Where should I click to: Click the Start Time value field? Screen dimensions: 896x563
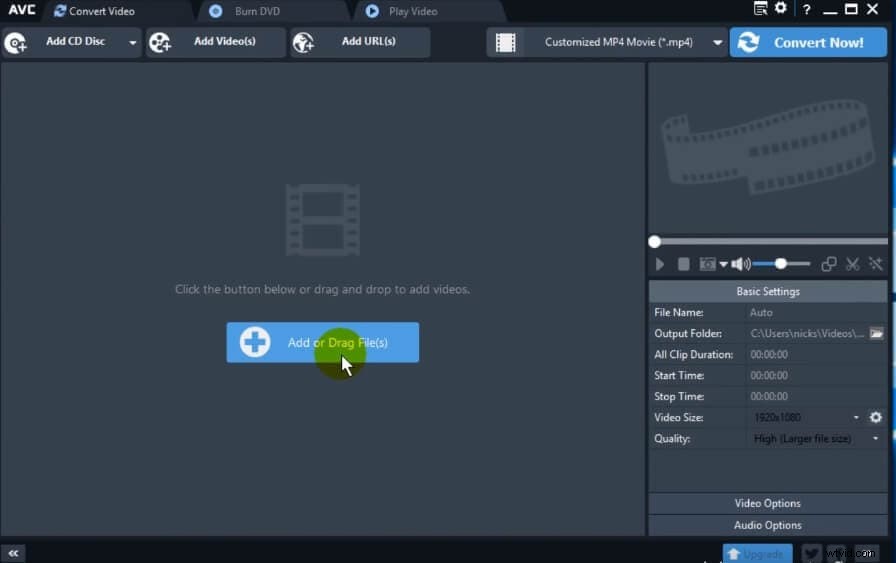(817, 376)
